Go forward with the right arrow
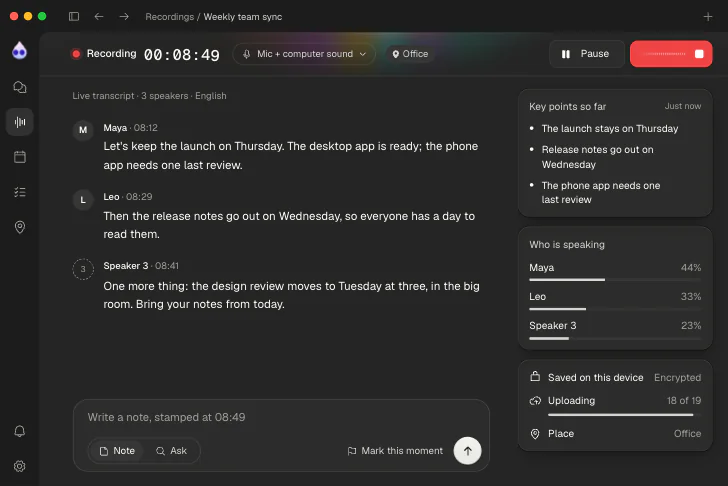Viewport: 728px width, 486px height. (124, 17)
